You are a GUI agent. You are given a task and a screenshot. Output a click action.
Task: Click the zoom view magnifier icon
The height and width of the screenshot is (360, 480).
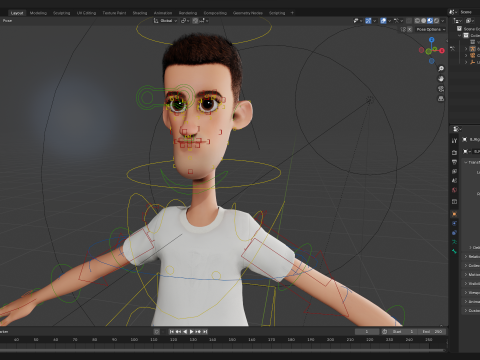pyautogui.click(x=441, y=69)
